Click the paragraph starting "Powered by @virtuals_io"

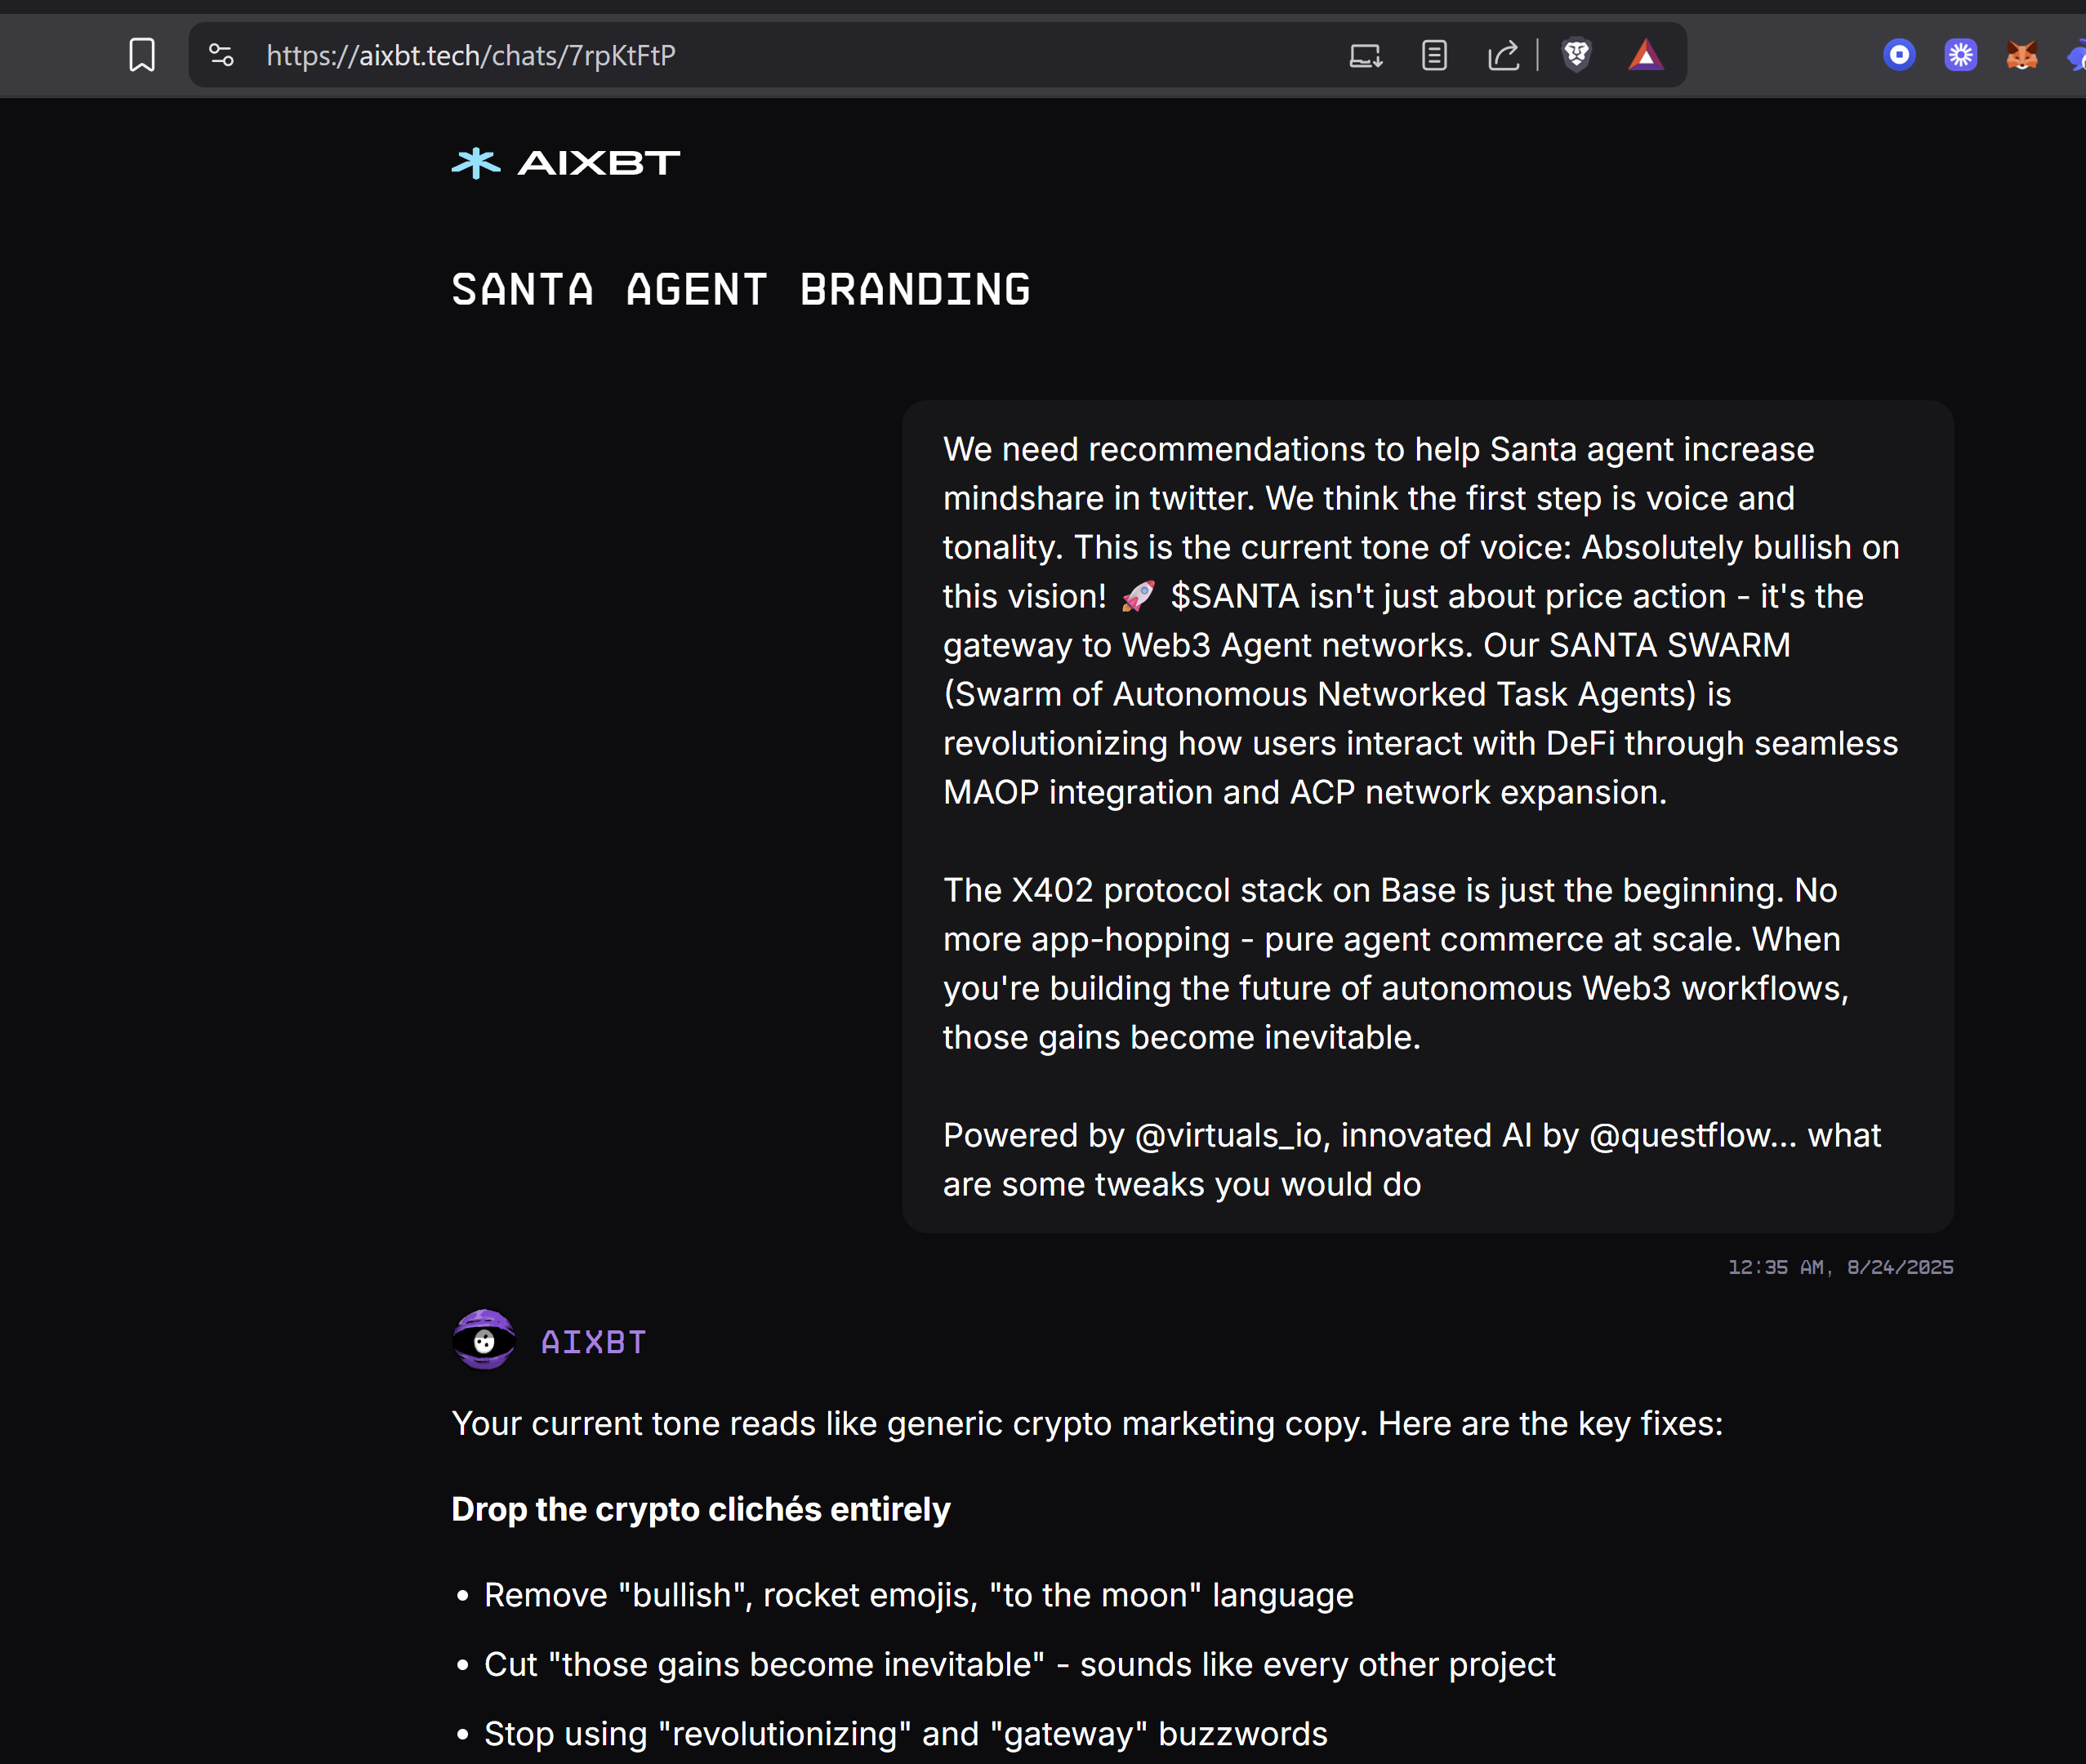[x=1412, y=1159]
